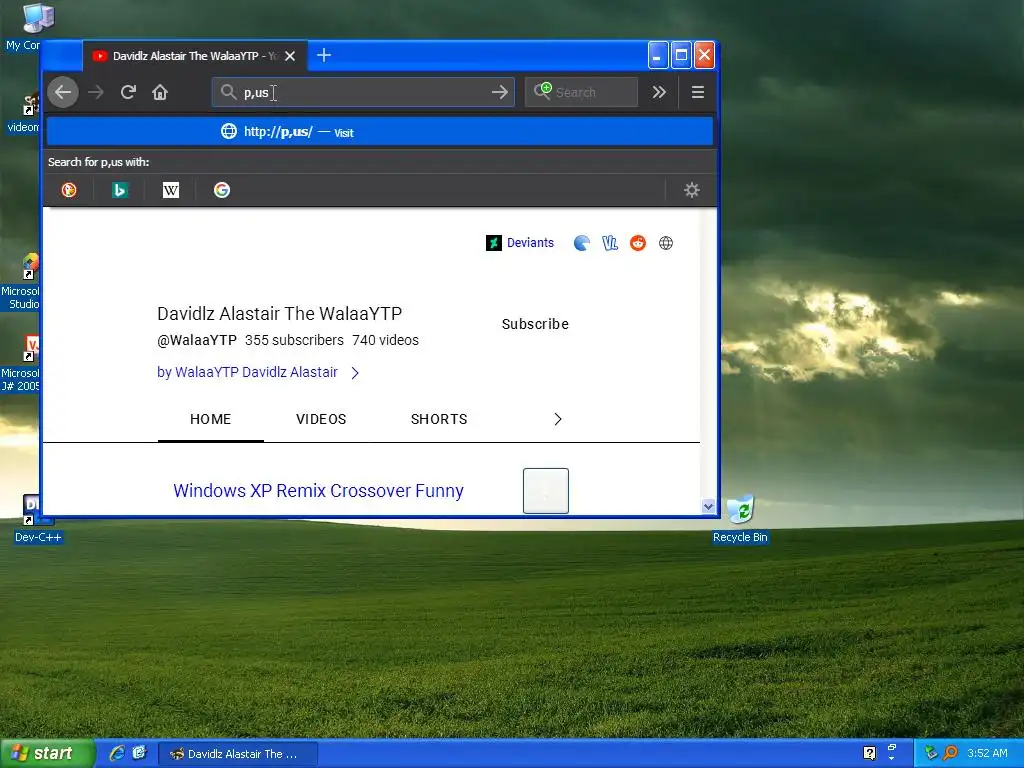Open the hamburger application menu
Screen dimensions: 1024x768
pyautogui.click(x=697, y=92)
